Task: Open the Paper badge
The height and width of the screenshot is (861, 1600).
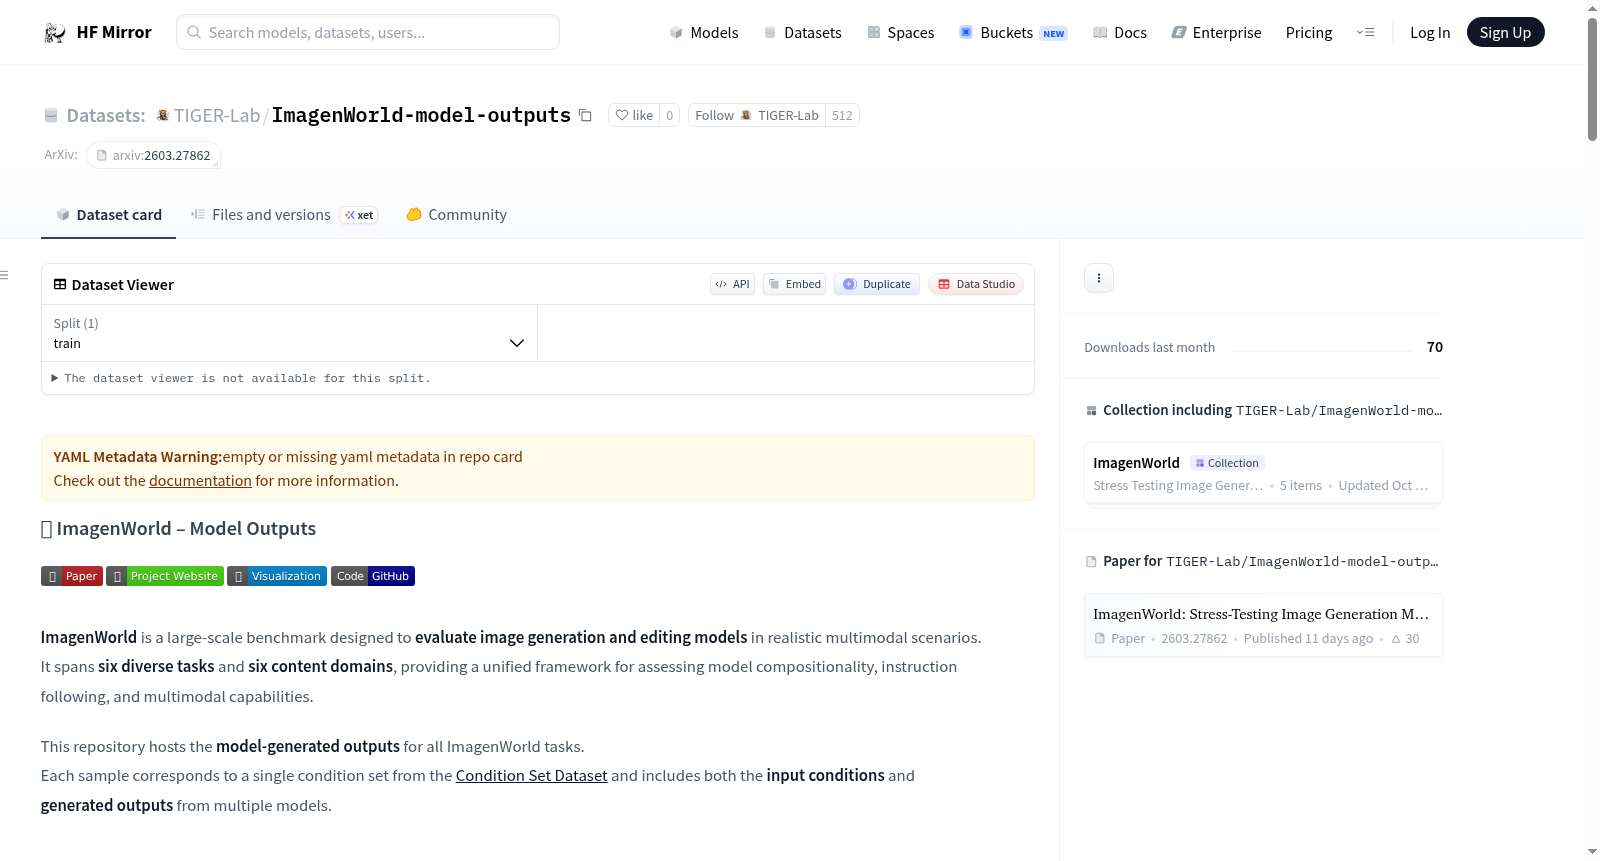Action: pyautogui.click(x=72, y=576)
